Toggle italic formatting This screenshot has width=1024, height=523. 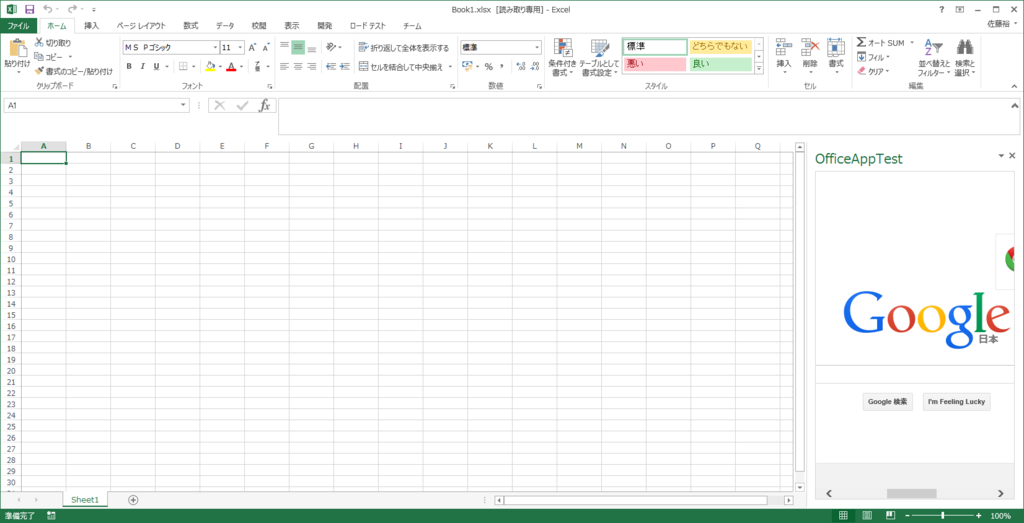[x=142, y=66]
